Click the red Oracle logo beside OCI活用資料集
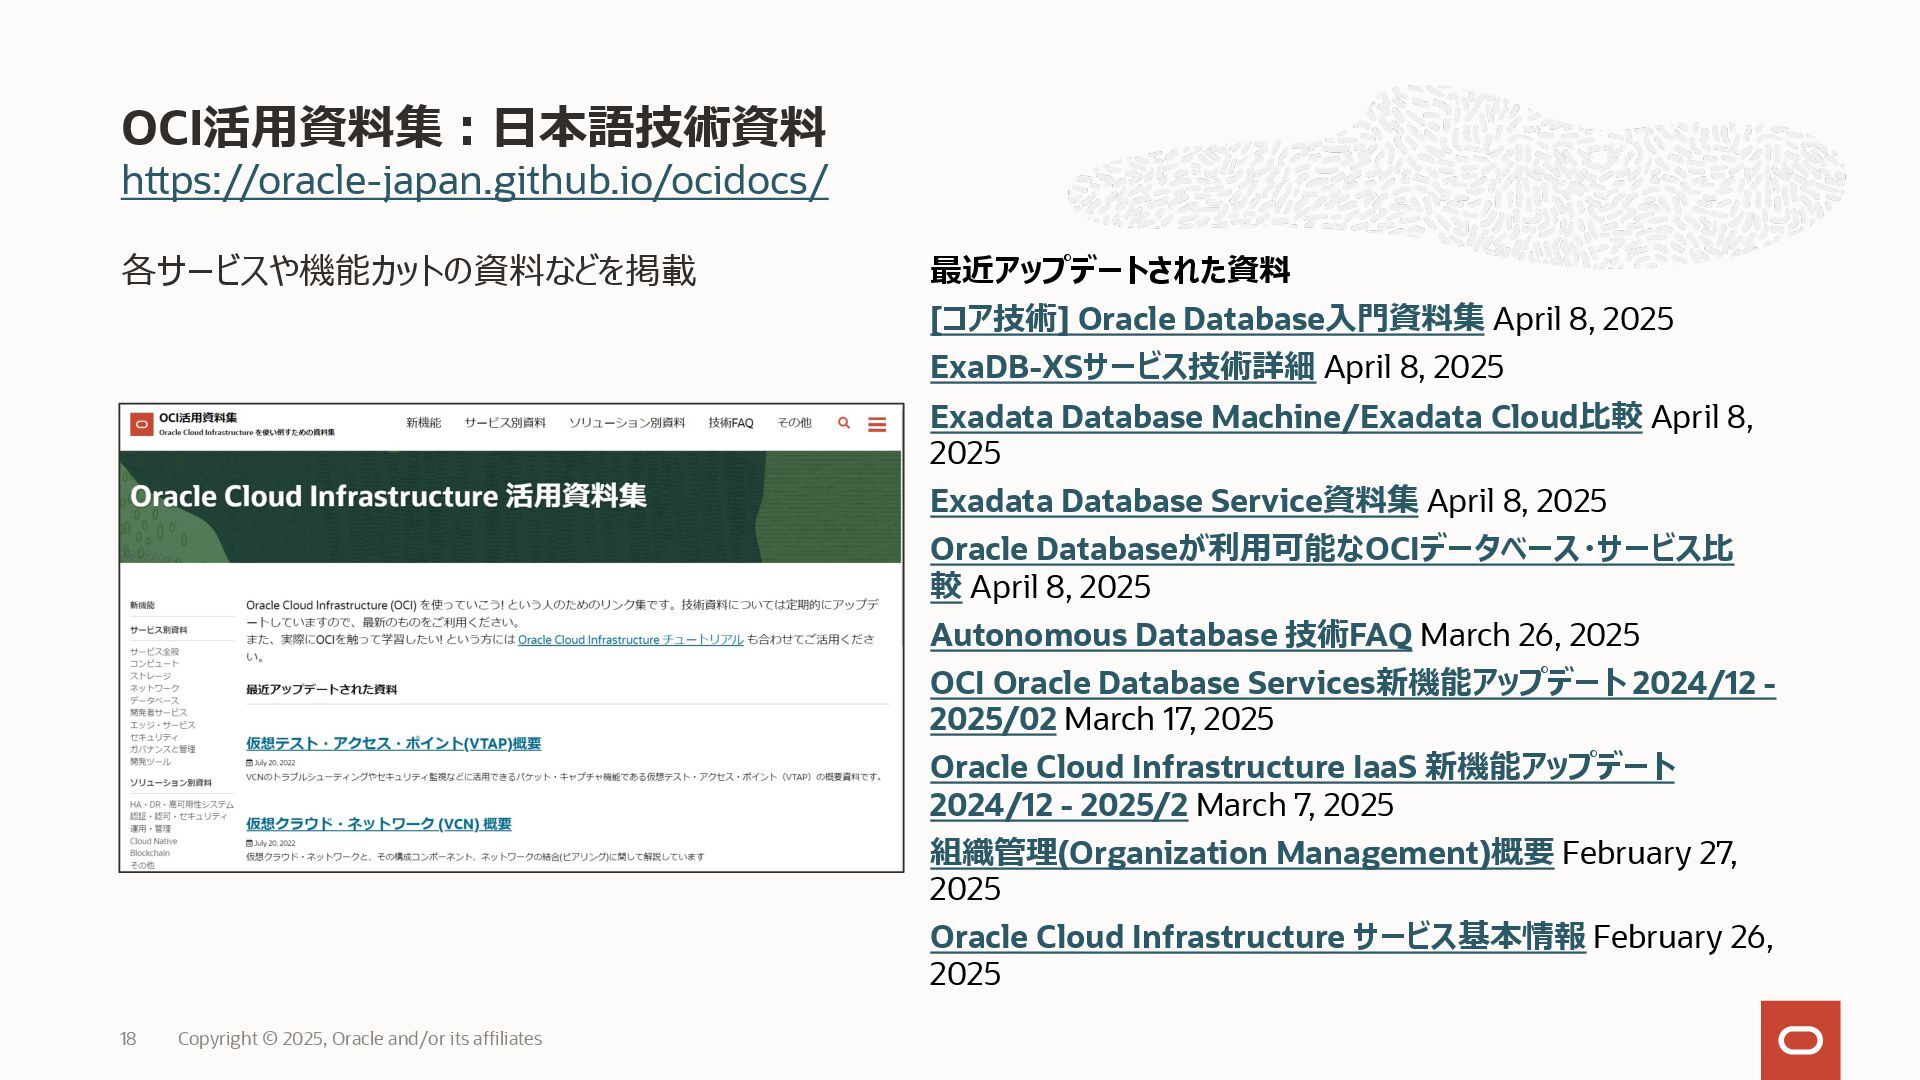This screenshot has height=1080, width=1920. (x=142, y=424)
